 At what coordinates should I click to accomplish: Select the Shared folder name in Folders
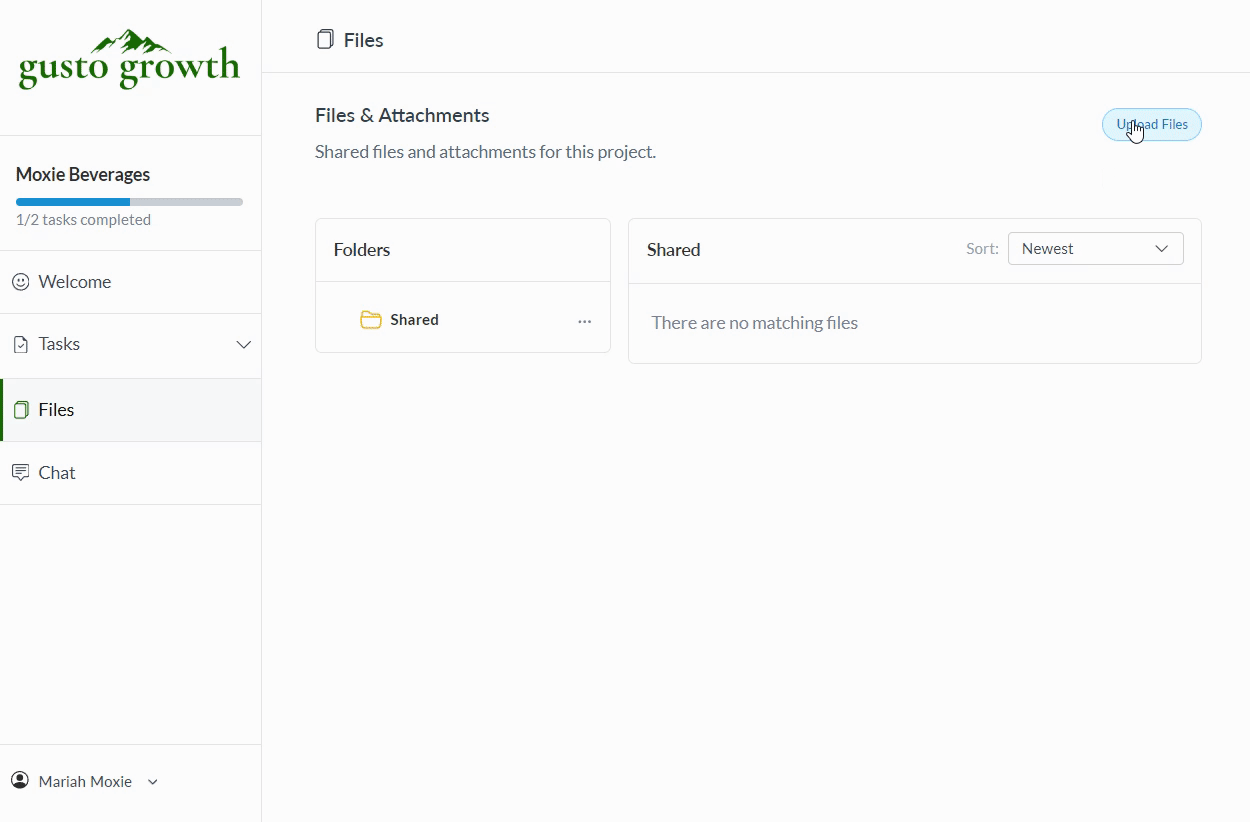pyautogui.click(x=414, y=320)
